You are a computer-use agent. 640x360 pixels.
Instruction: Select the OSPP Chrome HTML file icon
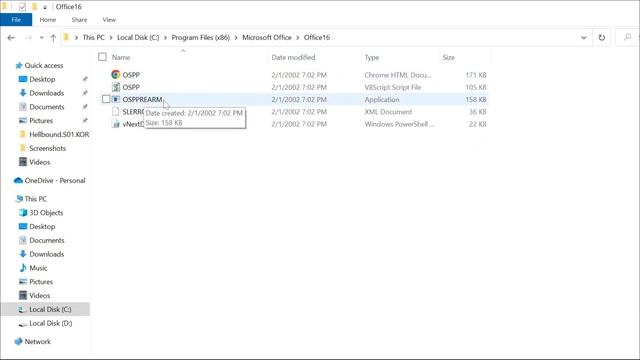click(x=116, y=75)
